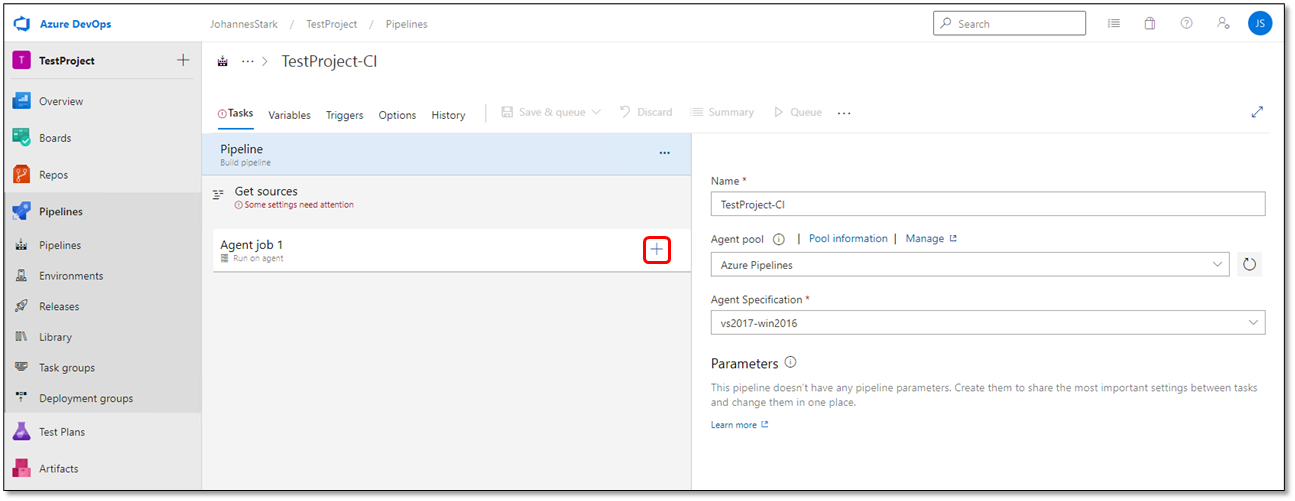Show Agent pool info tooltip icon
The image size is (1295, 501).
coord(779,239)
